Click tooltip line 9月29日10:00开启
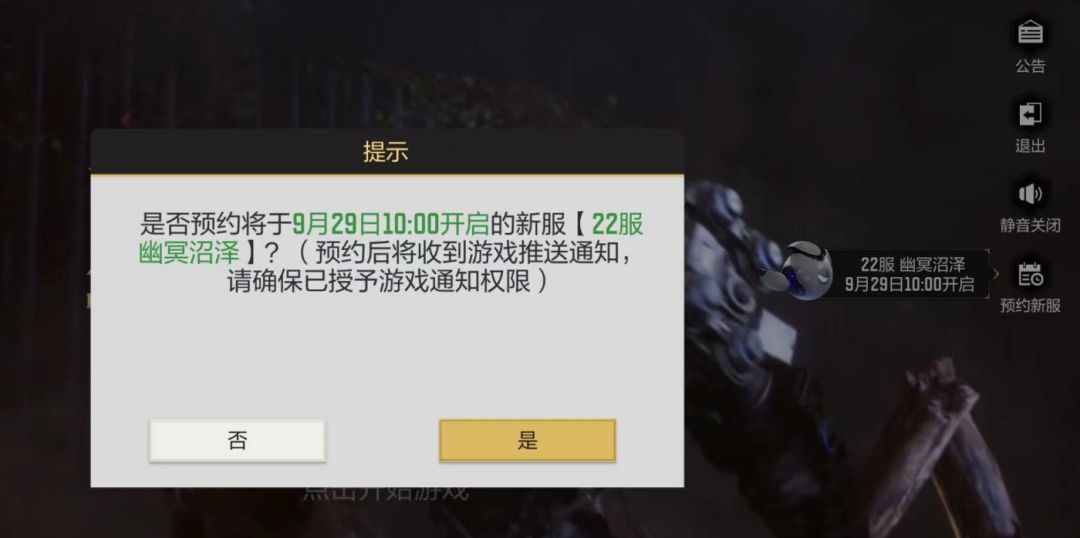The height and width of the screenshot is (538, 1080). pyautogui.click(x=909, y=284)
